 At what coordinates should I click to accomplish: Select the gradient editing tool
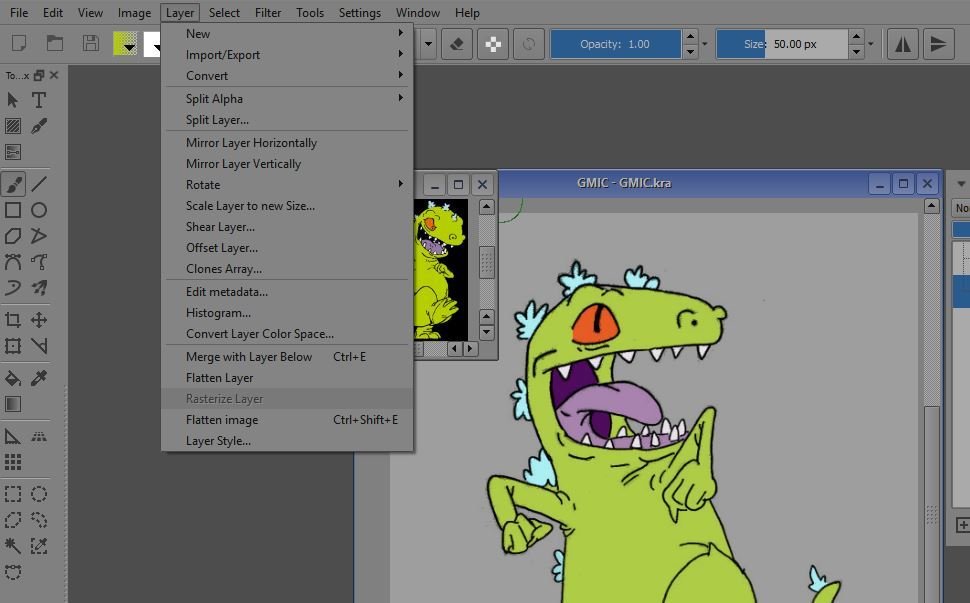[12, 152]
